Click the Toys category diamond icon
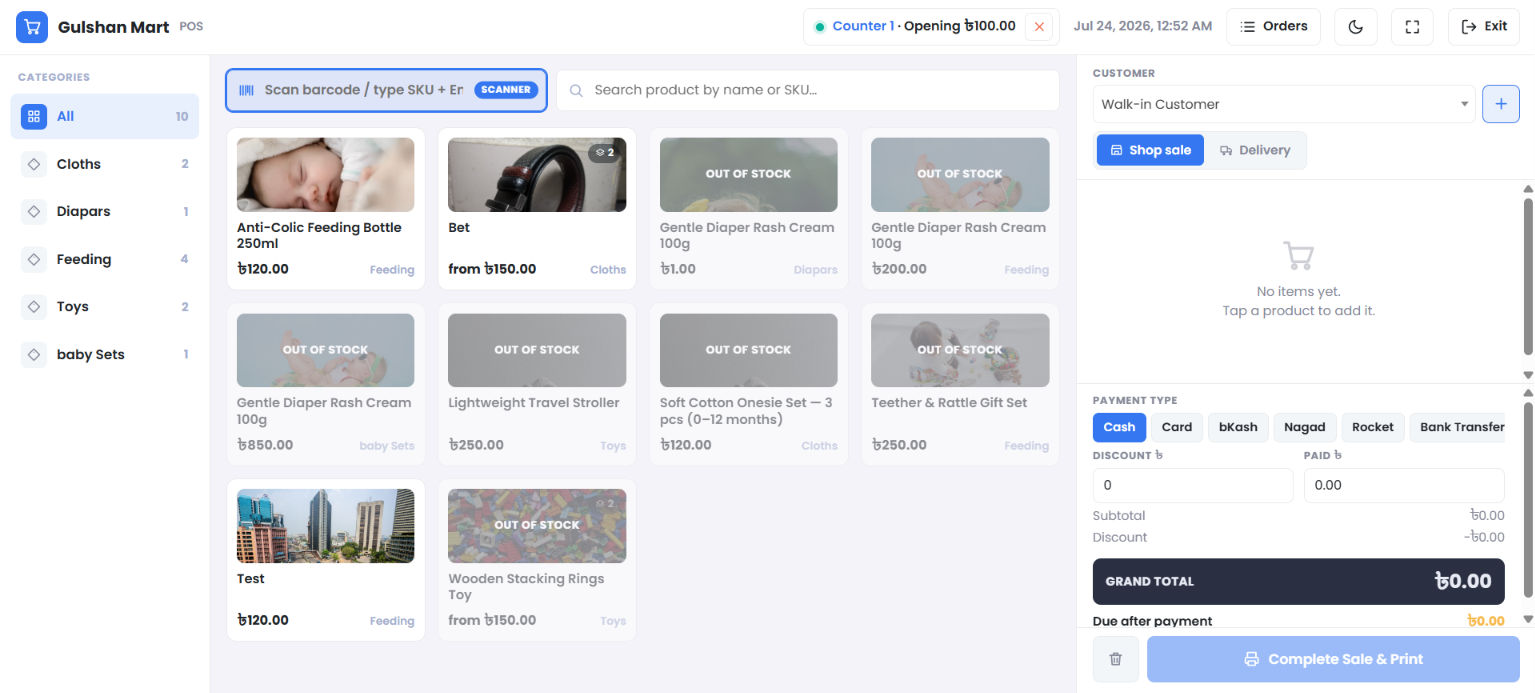 tap(34, 306)
